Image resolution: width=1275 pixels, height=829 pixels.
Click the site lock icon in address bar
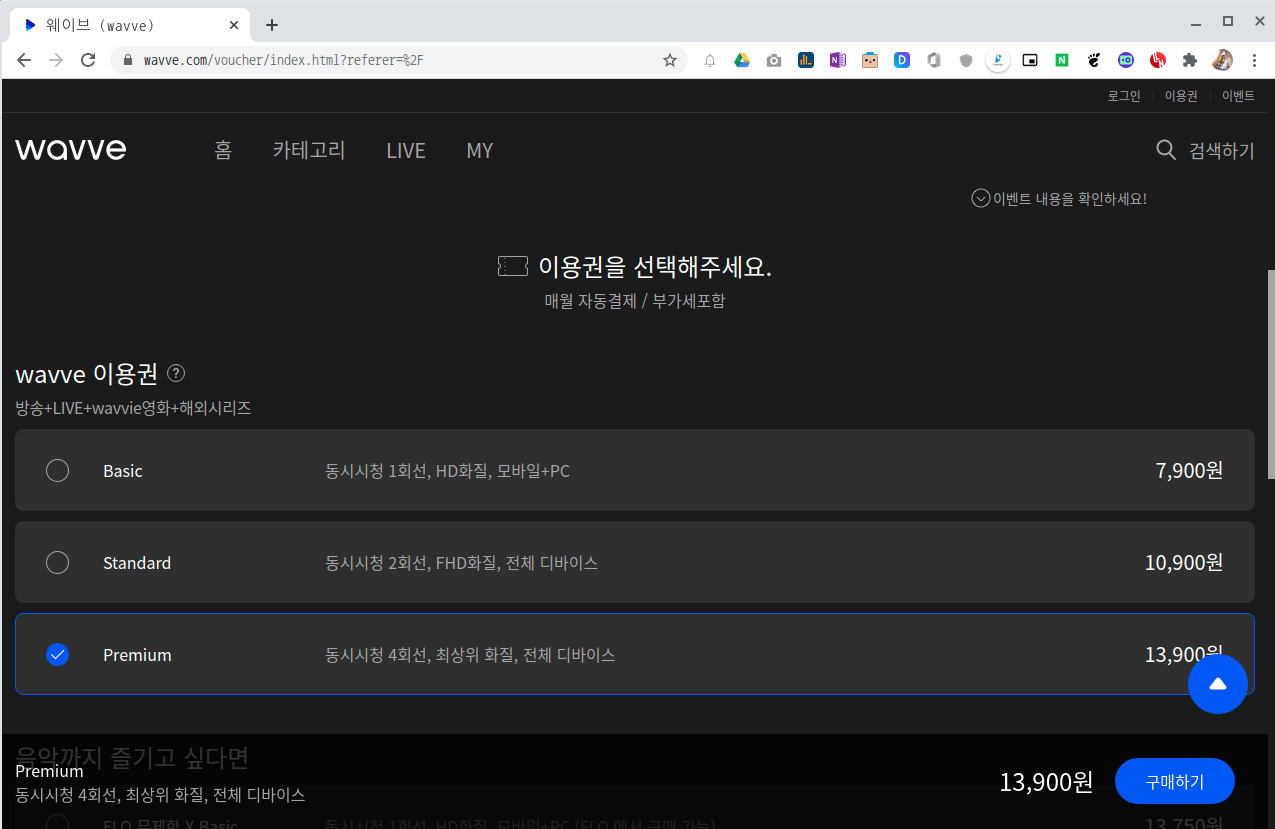pyautogui.click(x=127, y=60)
